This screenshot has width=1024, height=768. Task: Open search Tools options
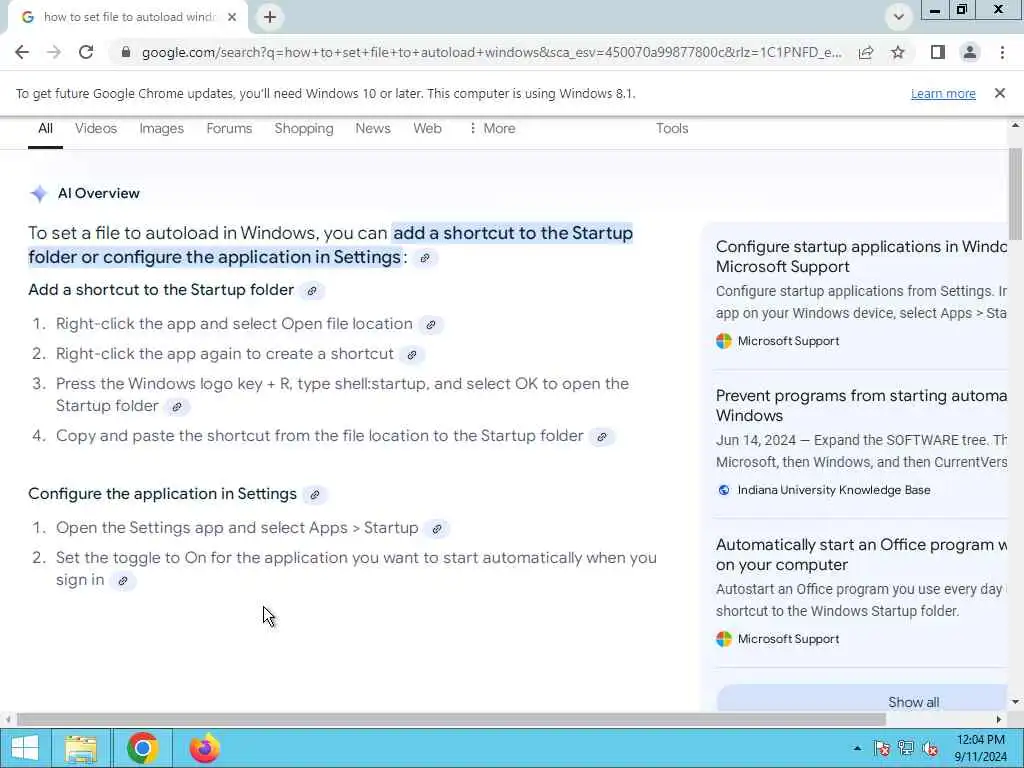672,129
